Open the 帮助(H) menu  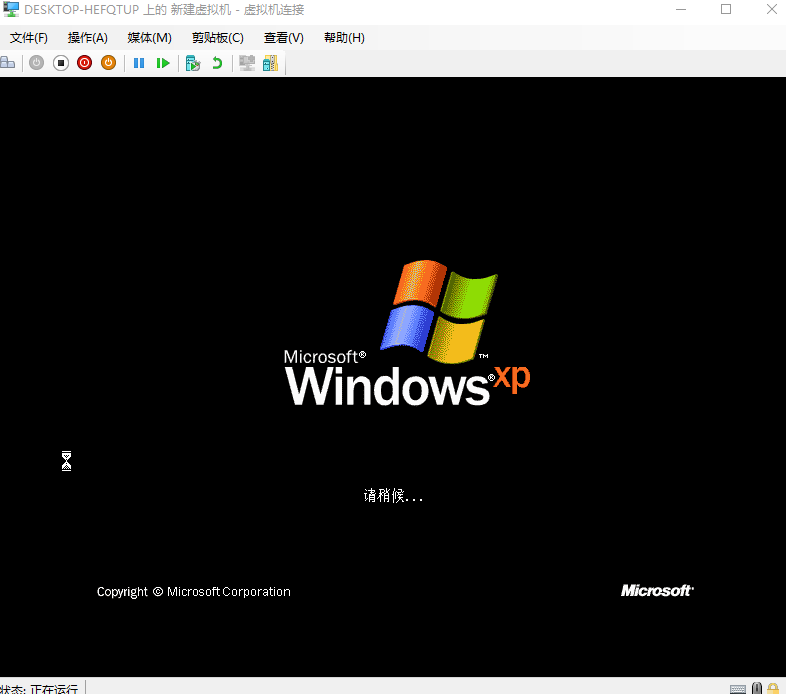pyautogui.click(x=344, y=38)
